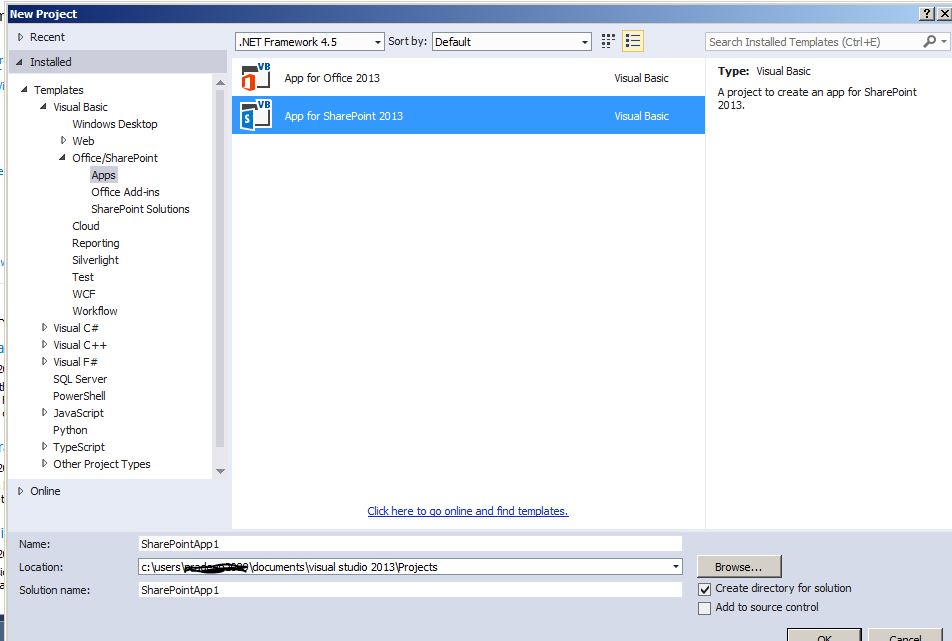This screenshot has width=952, height=641.
Task: Enable Add to source control
Action: tap(706, 607)
